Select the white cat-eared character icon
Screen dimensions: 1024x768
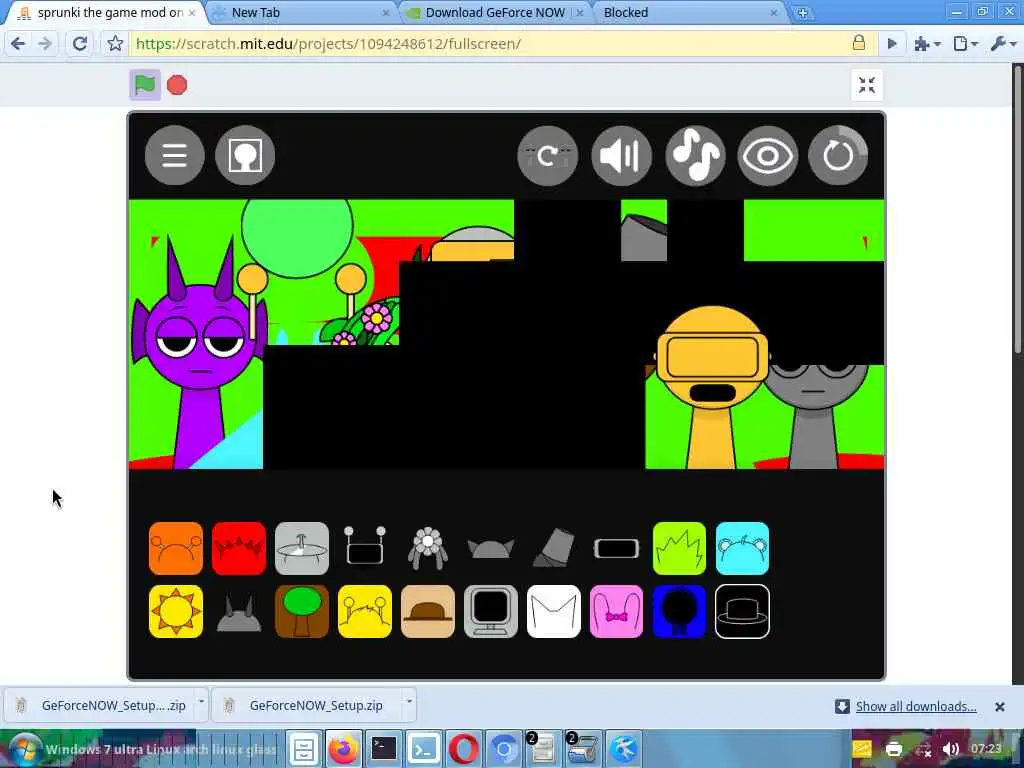[x=554, y=611]
